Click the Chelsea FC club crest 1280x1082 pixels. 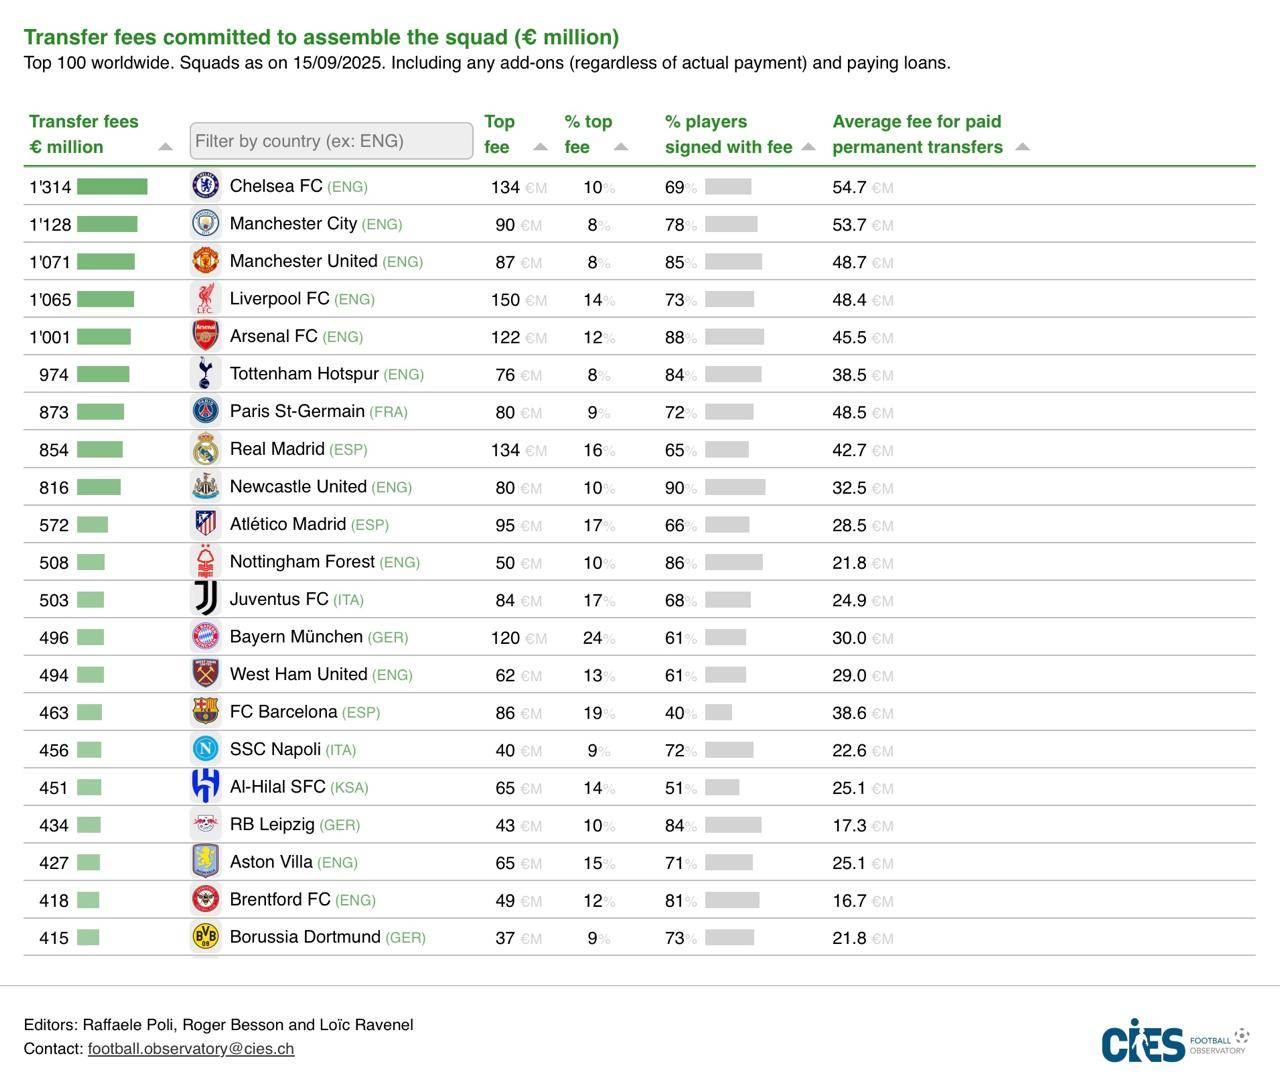pyautogui.click(x=205, y=186)
